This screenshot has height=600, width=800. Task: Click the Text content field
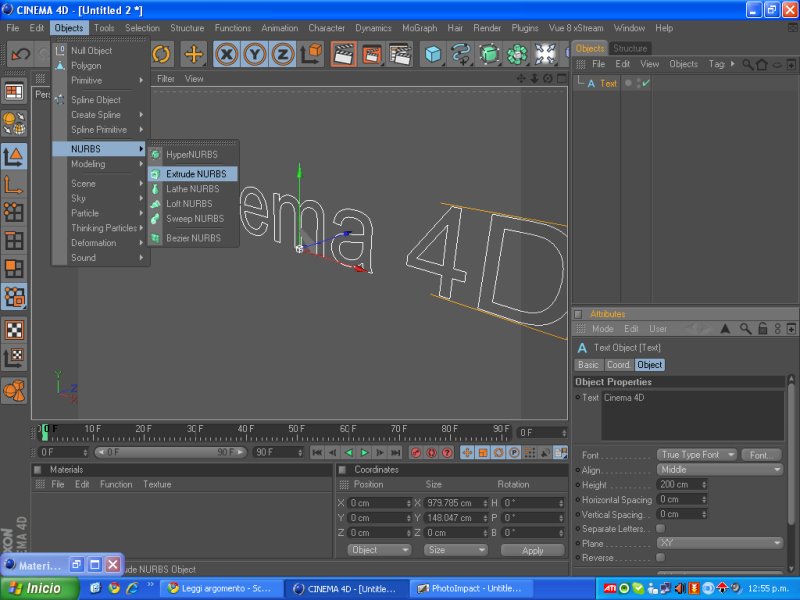click(x=692, y=415)
